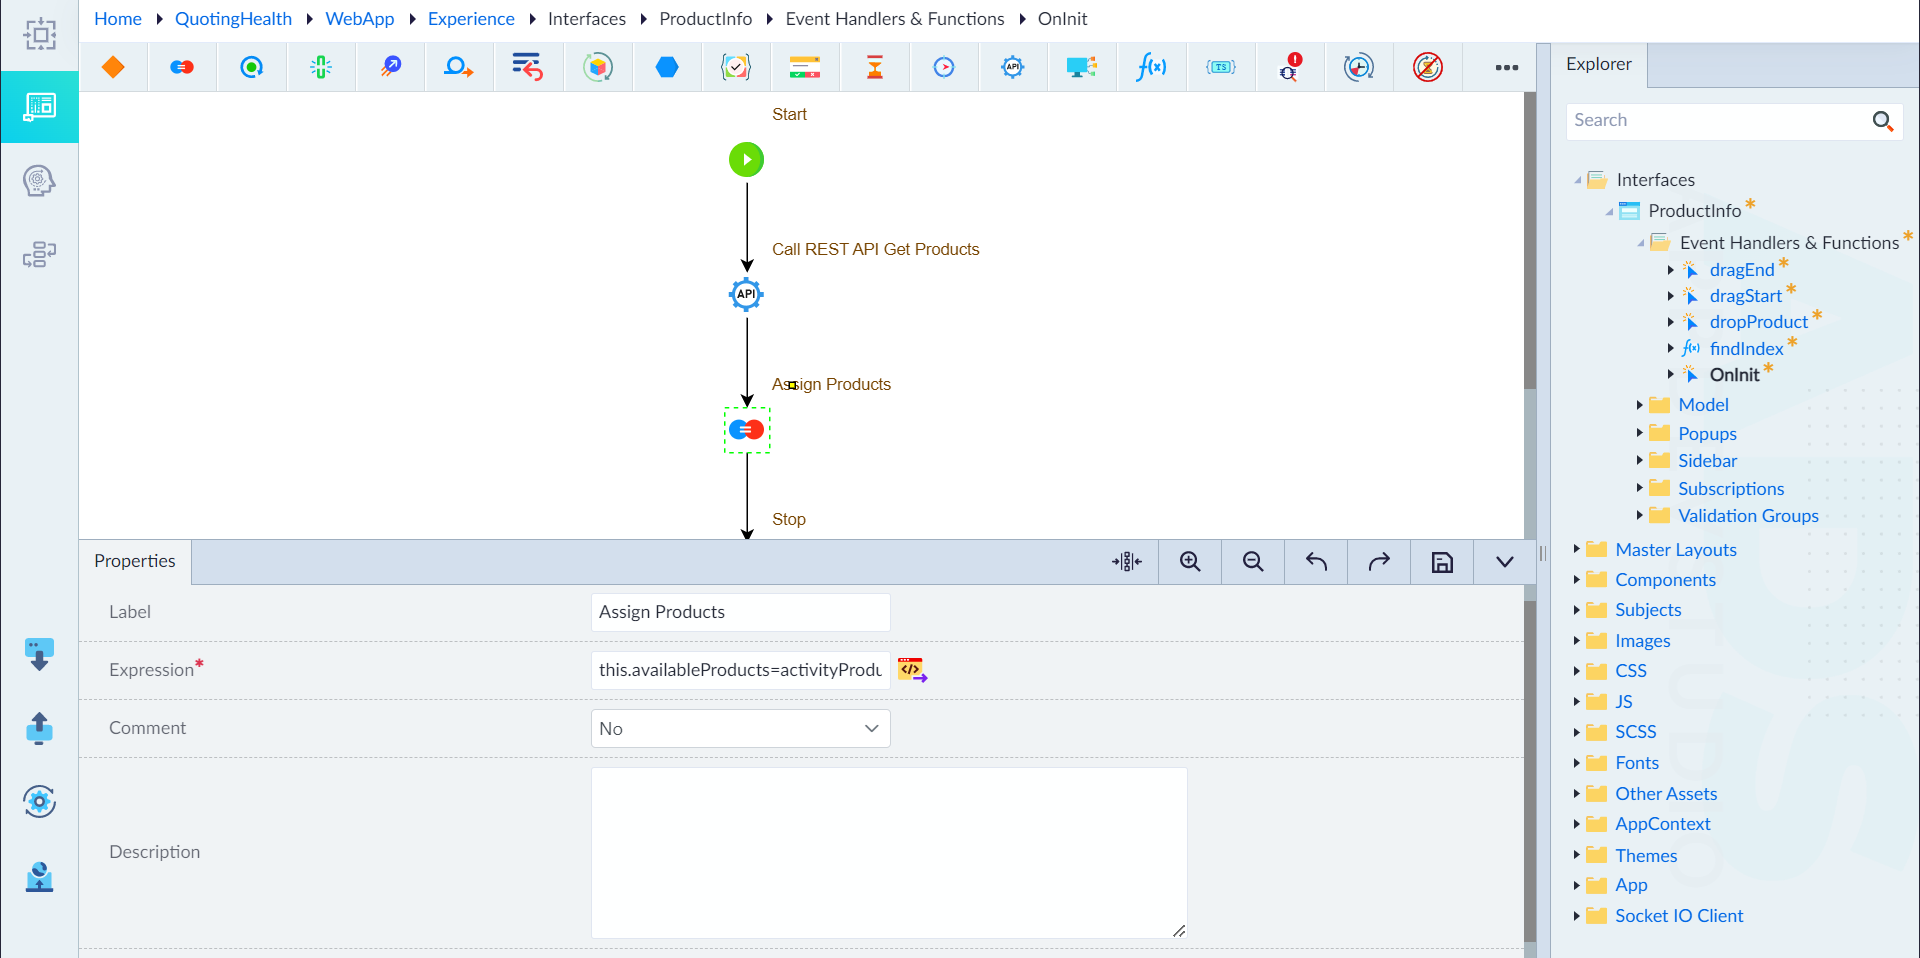Viewport: 1920px width, 958px height.
Task: Open the three-dots more tools menu
Action: click(1507, 67)
